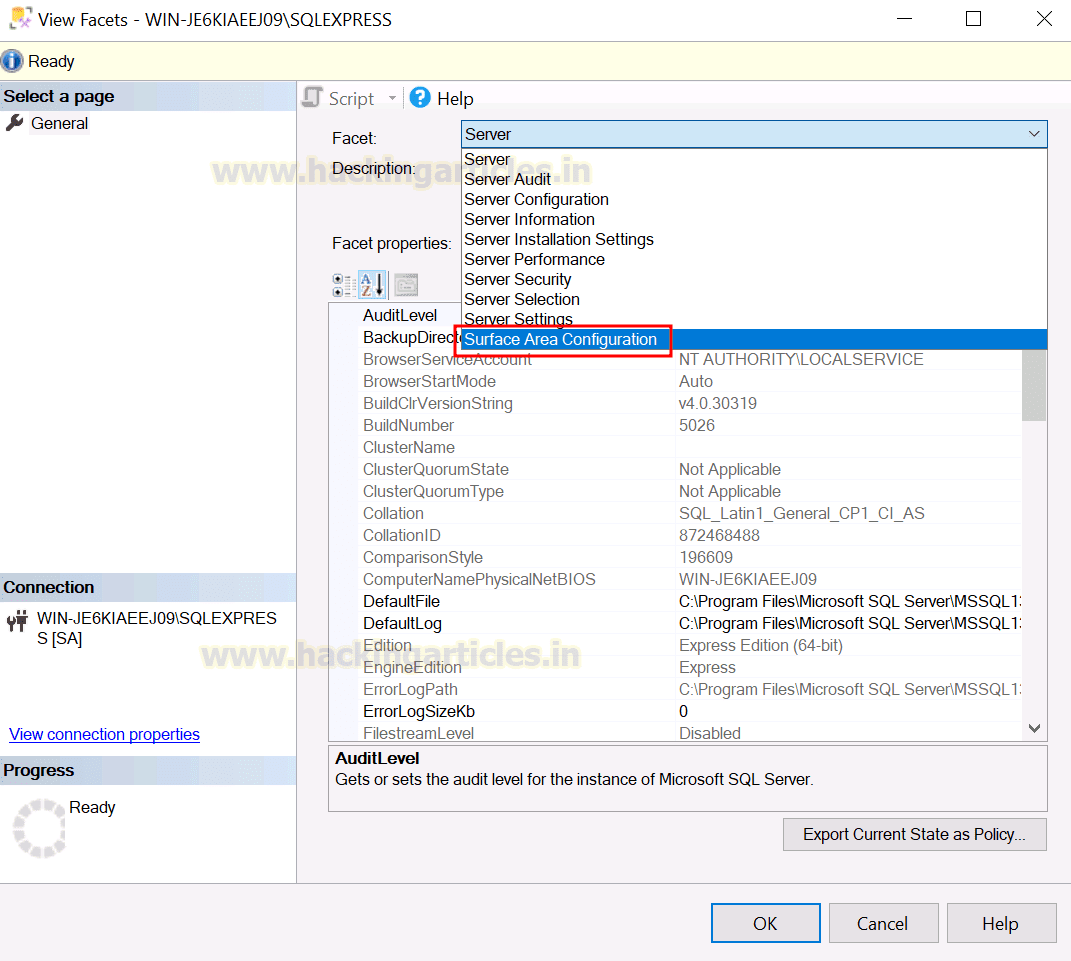Select the ErrorLogPath property

(x=411, y=690)
